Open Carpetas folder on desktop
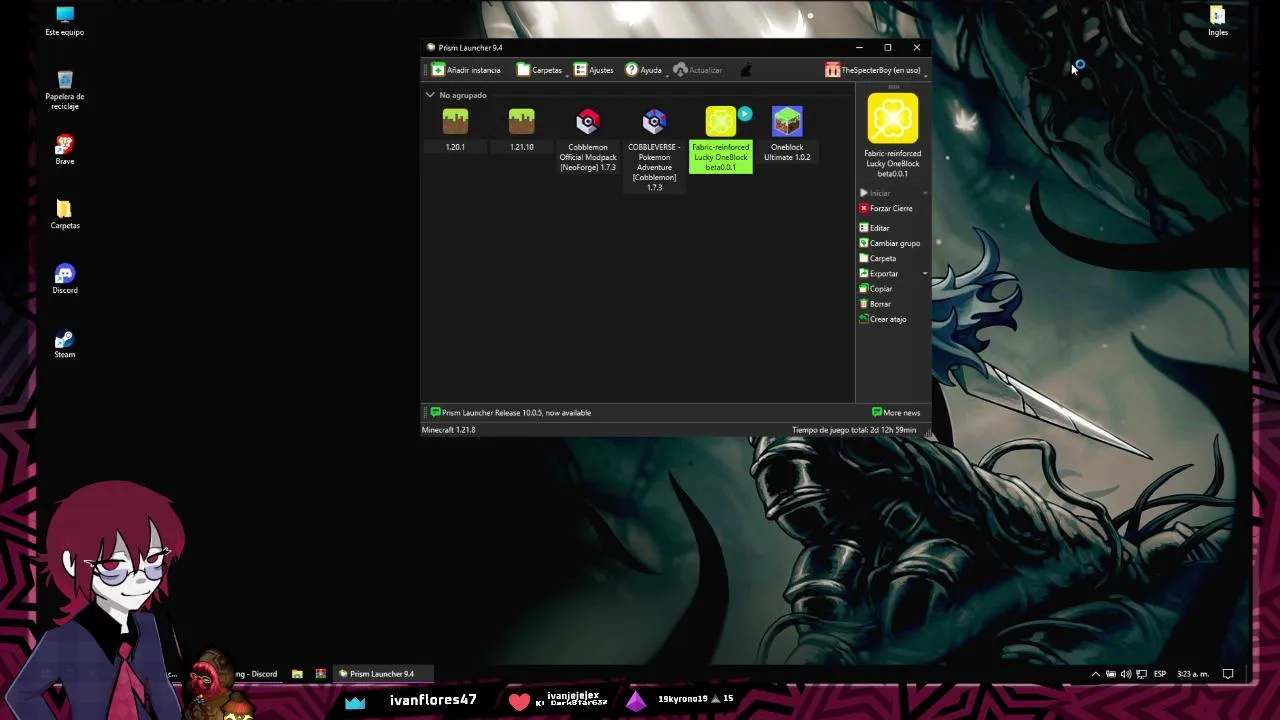Image resolution: width=1280 pixels, height=720 pixels. pyautogui.click(x=65, y=214)
